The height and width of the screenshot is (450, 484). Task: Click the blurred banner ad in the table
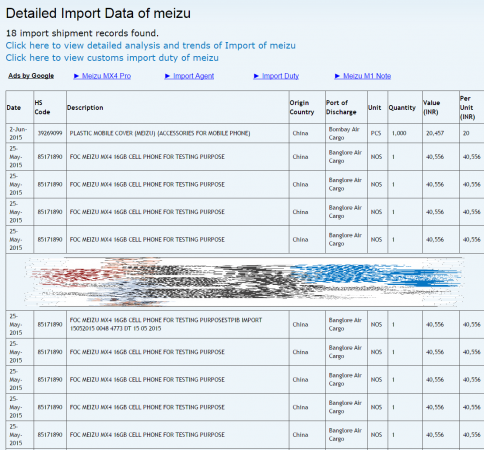coord(244,282)
